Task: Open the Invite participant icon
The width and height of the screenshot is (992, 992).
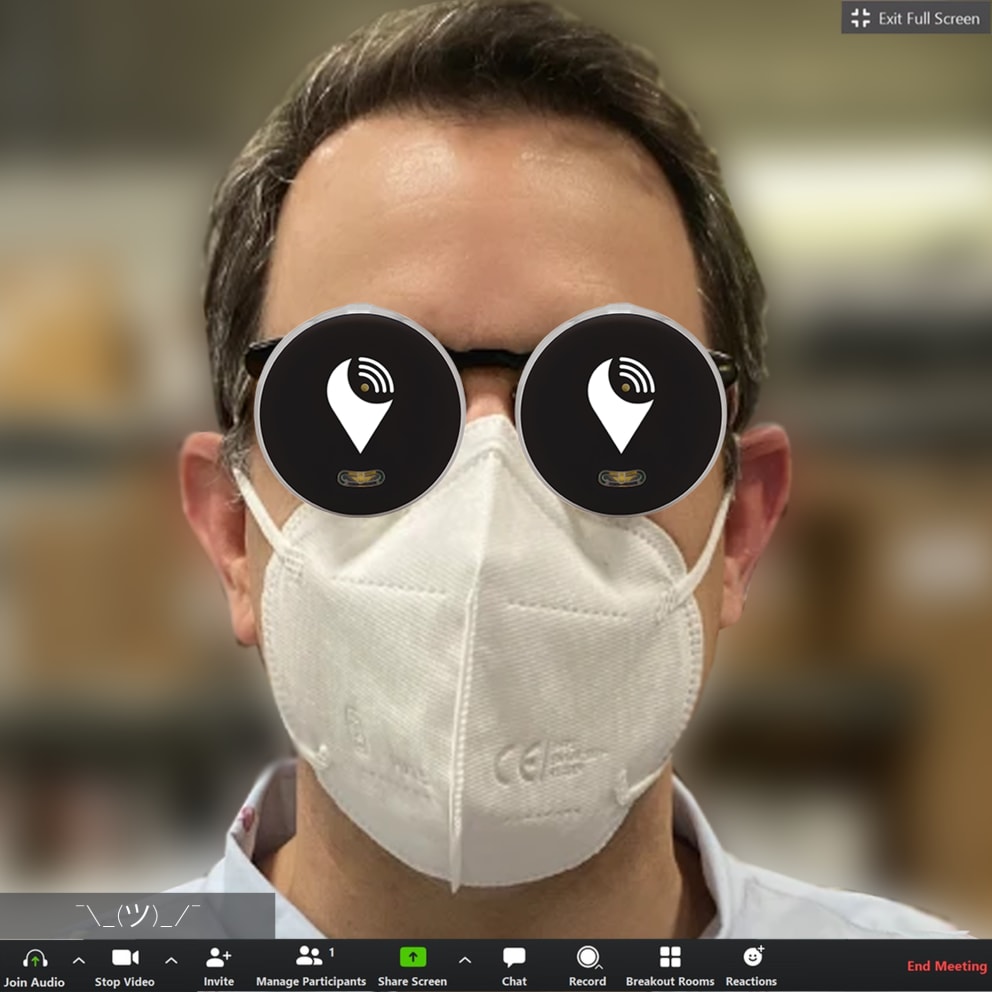Action: point(218,957)
